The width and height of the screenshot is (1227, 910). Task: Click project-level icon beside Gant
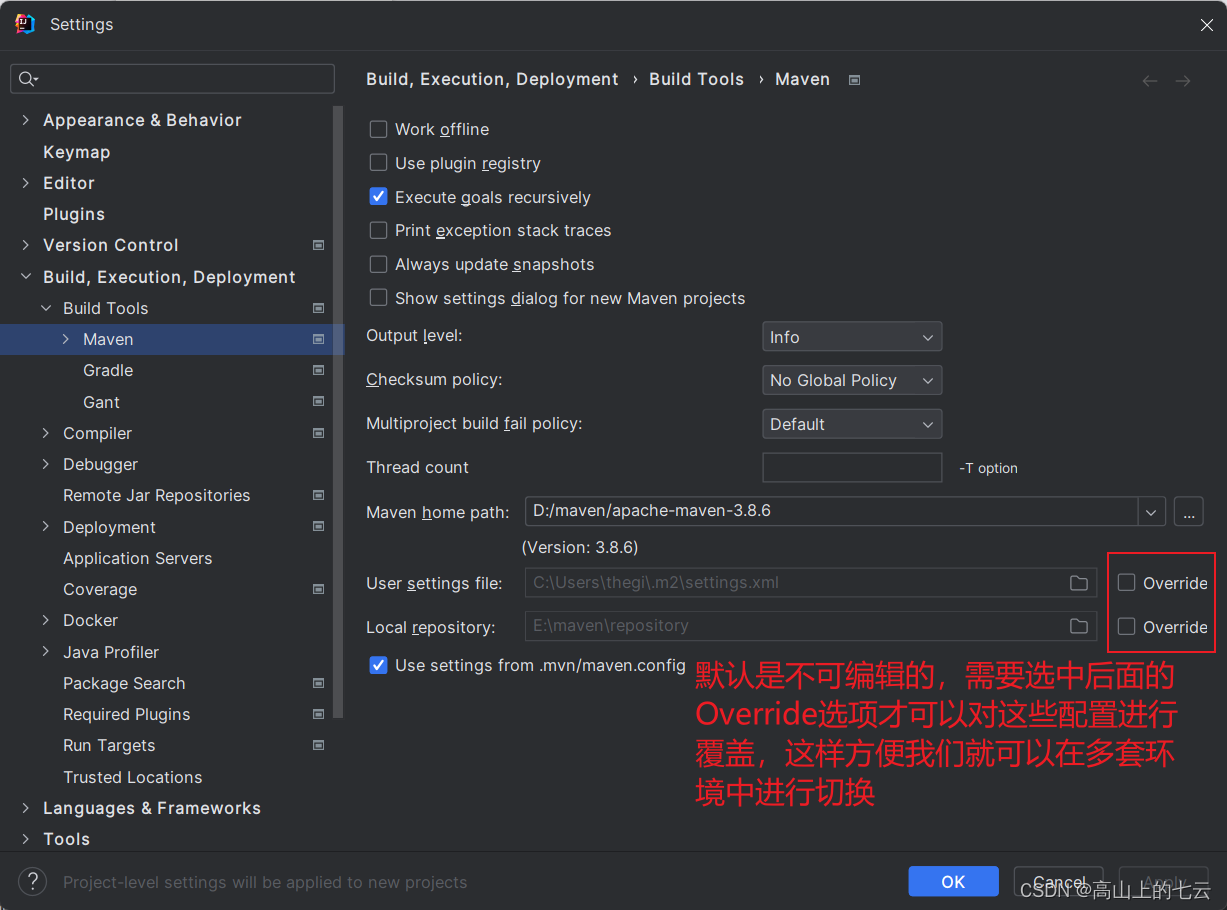click(x=318, y=402)
